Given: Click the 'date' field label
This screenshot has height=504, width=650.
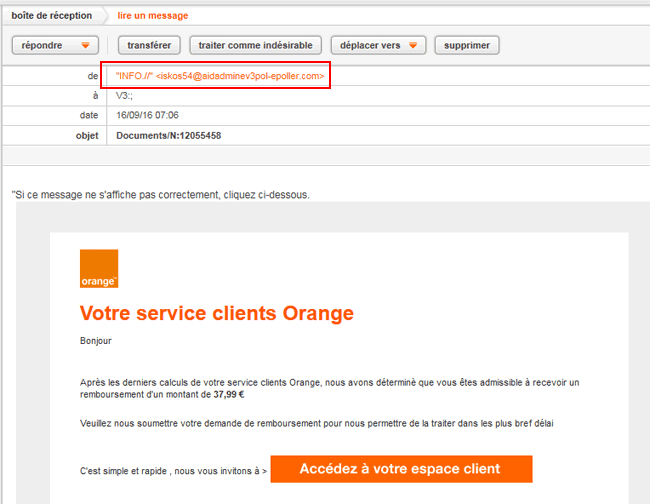Looking at the screenshot, I should point(89,115).
